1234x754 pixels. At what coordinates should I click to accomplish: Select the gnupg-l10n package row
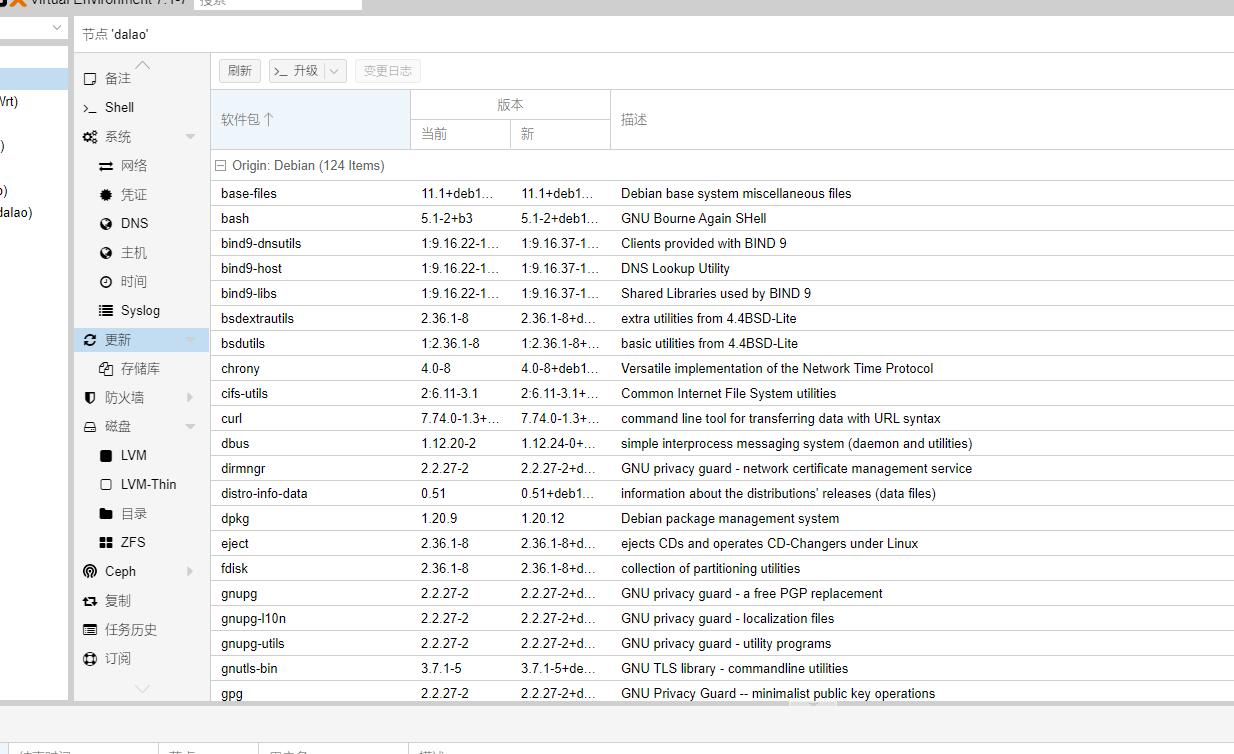[722, 618]
